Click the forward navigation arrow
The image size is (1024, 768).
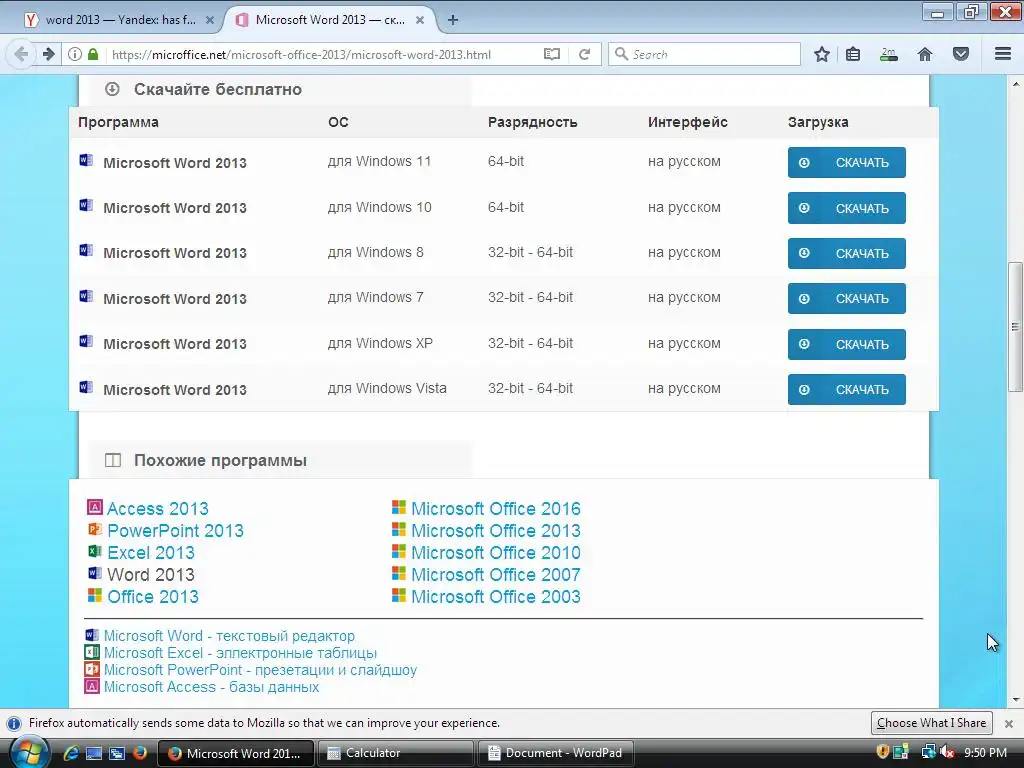pyautogui.click(x=48, y=54)
